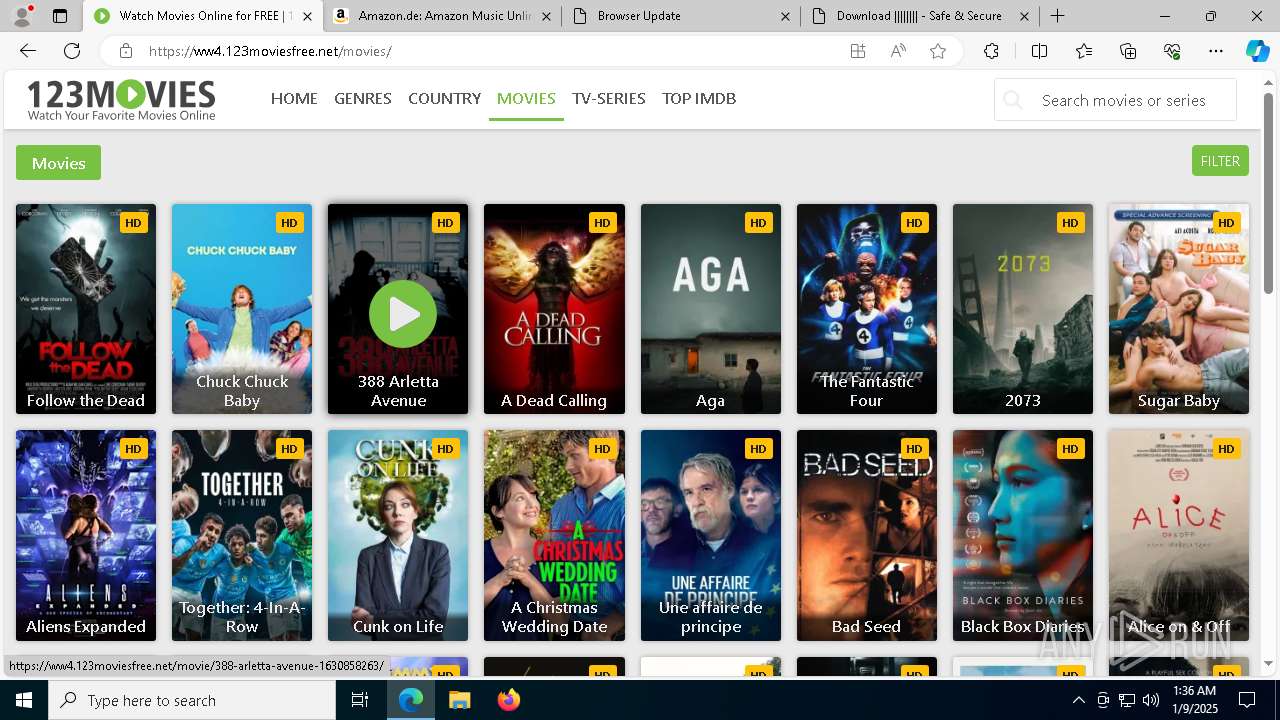Close the 123Movies tab
The width and height of the screenshot is (1280, 720).
click(x=307, y=16)
